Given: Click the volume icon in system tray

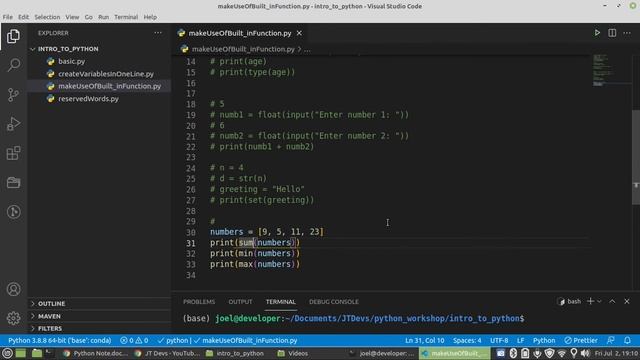Looking at the screenshot, I should (585, 353).
